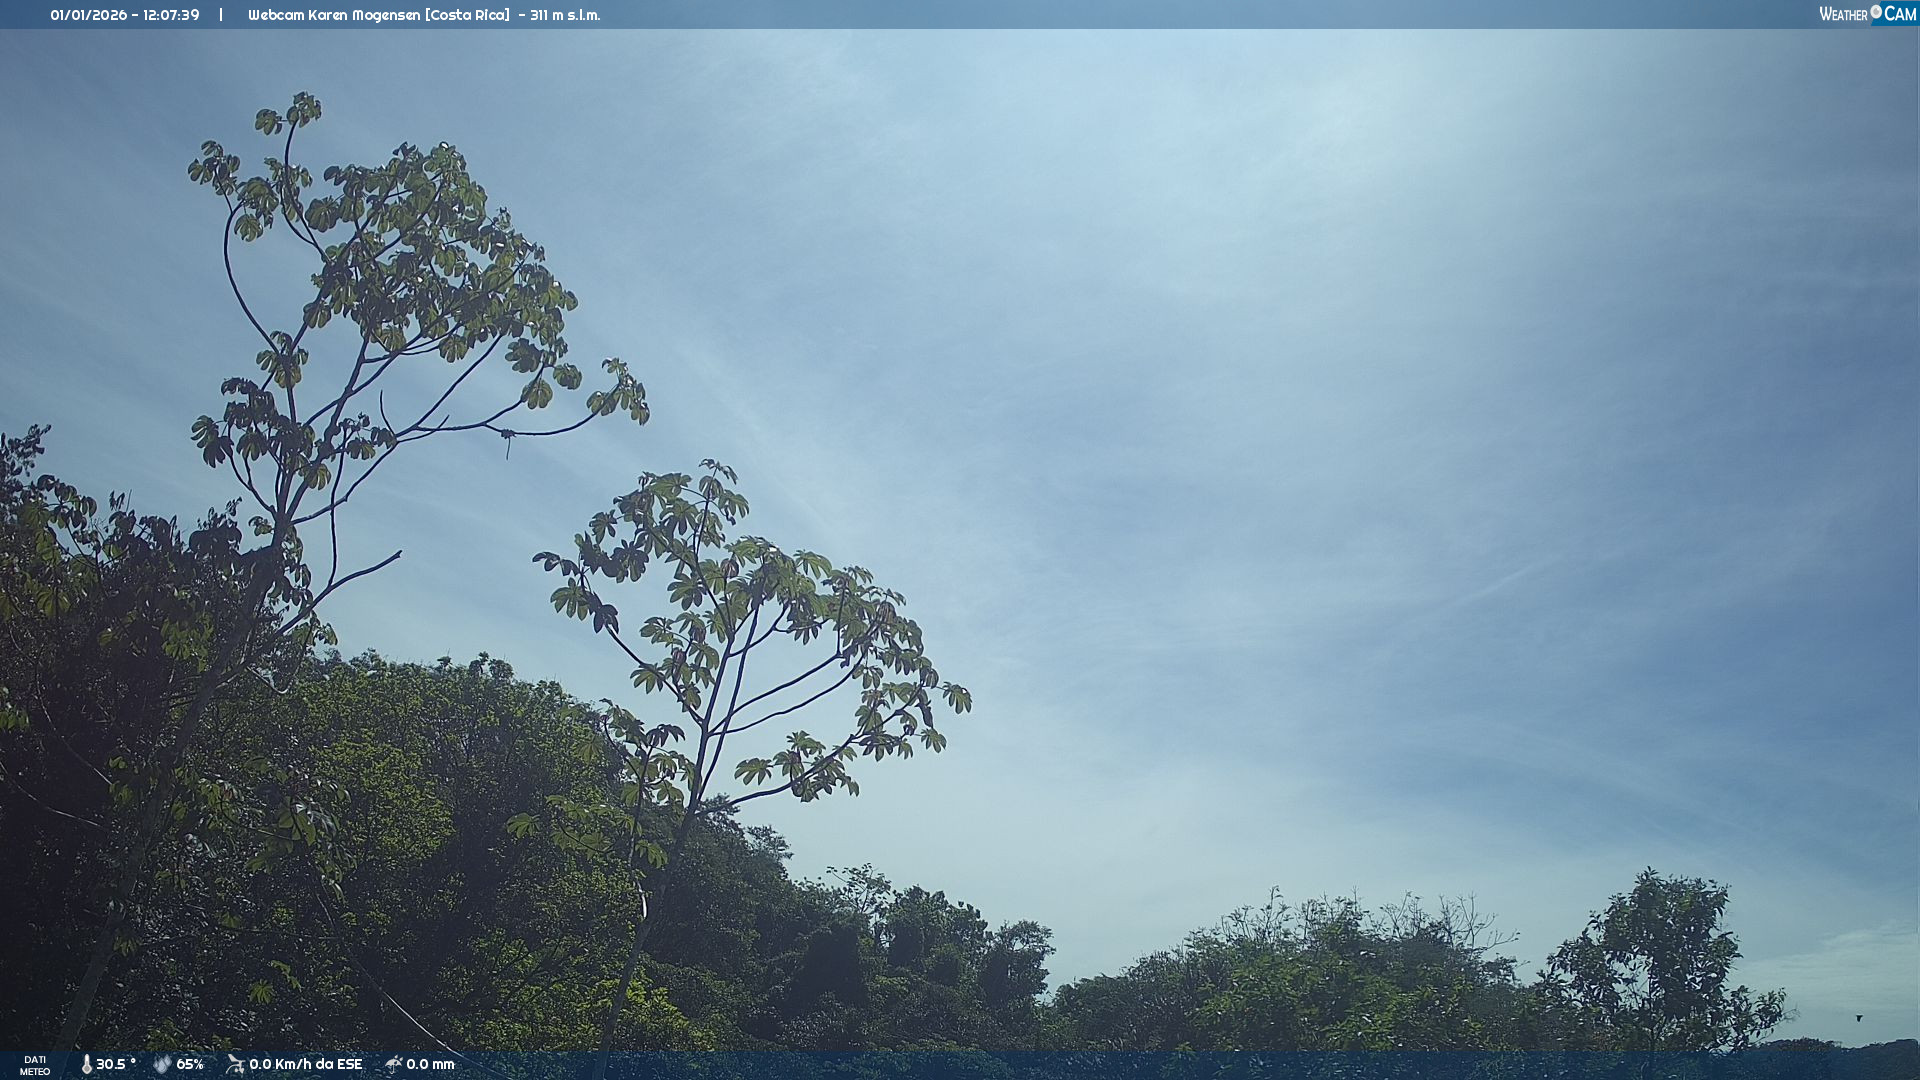This screenshot has width=1920, height=1080.
Task: Click the 30.5 ° temperature reading
Action: 116,1064
